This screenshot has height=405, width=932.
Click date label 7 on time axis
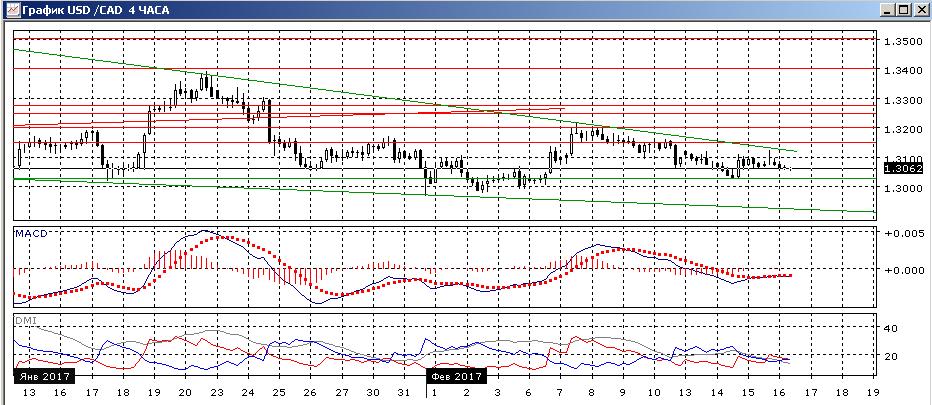(559, 393)
